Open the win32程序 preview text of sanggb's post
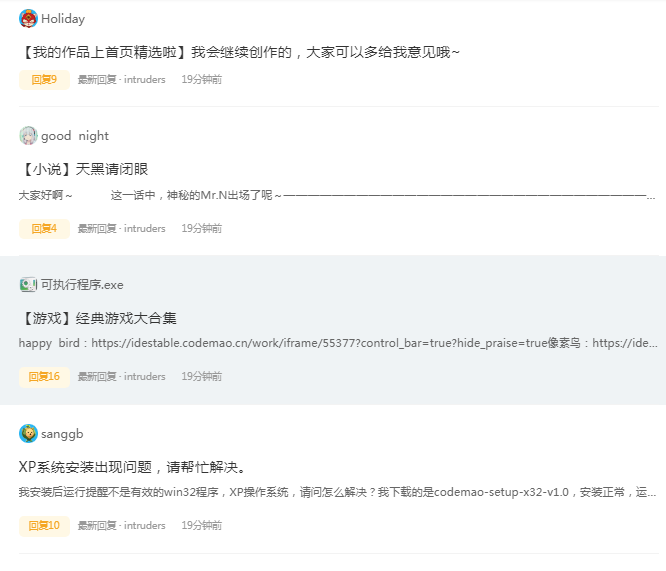Screen dimensions: 666x571 tap(338, 492)
